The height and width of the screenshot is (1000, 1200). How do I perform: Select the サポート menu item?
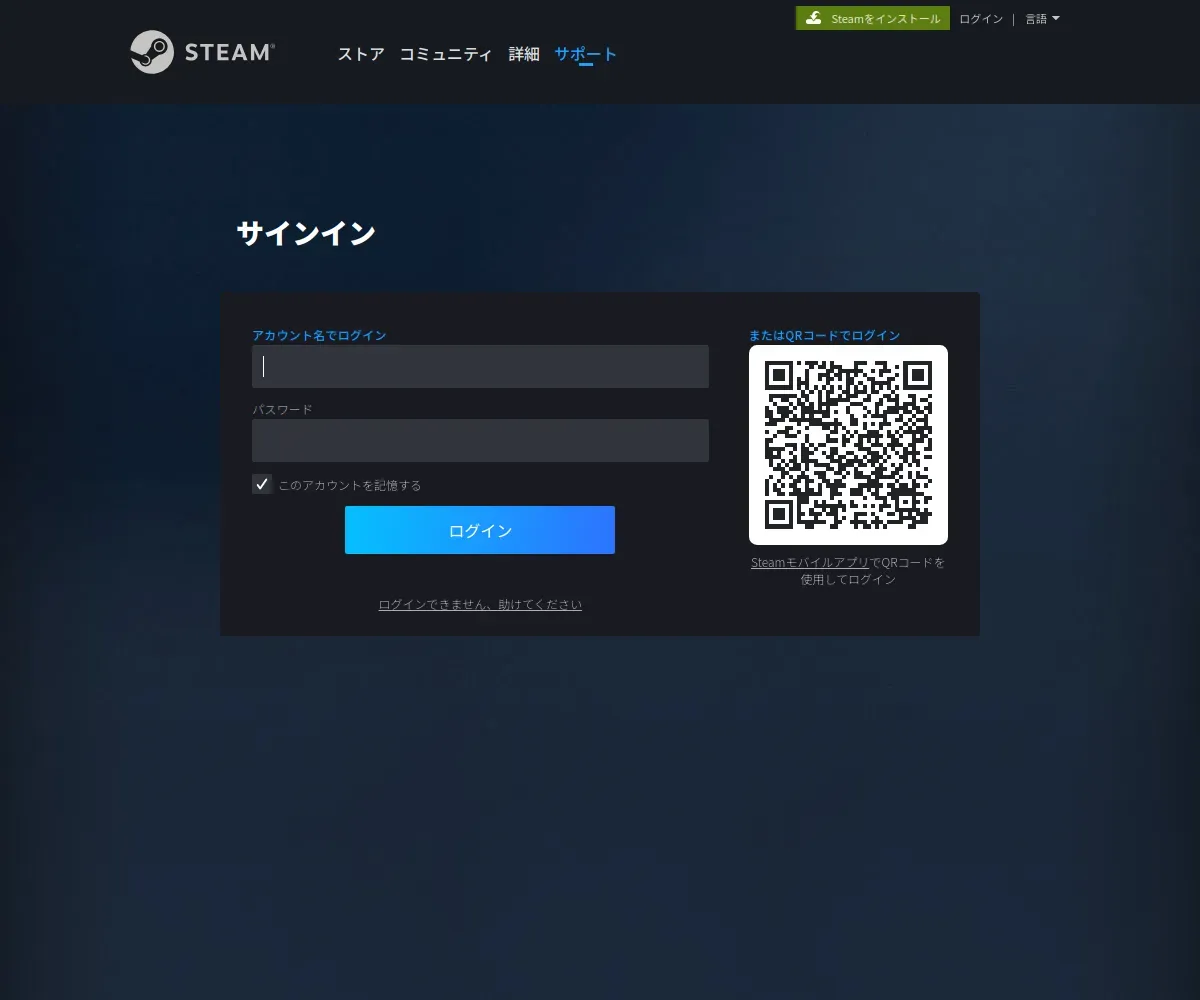(x=586, y=54)
